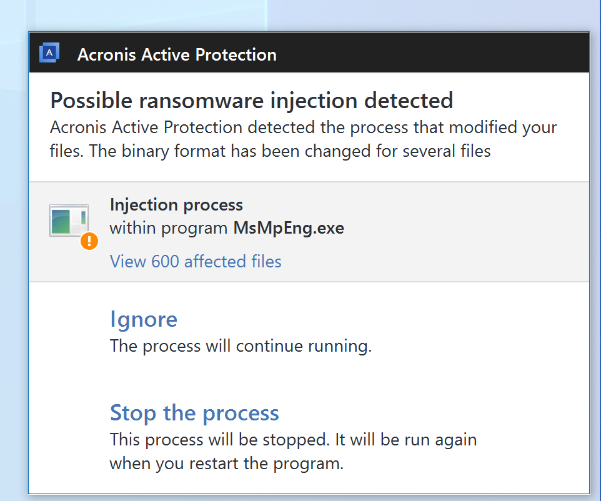The width and height of the screenshot is (601, 501).
Task: Click the 'within program' text
Action: pos(169,228)
